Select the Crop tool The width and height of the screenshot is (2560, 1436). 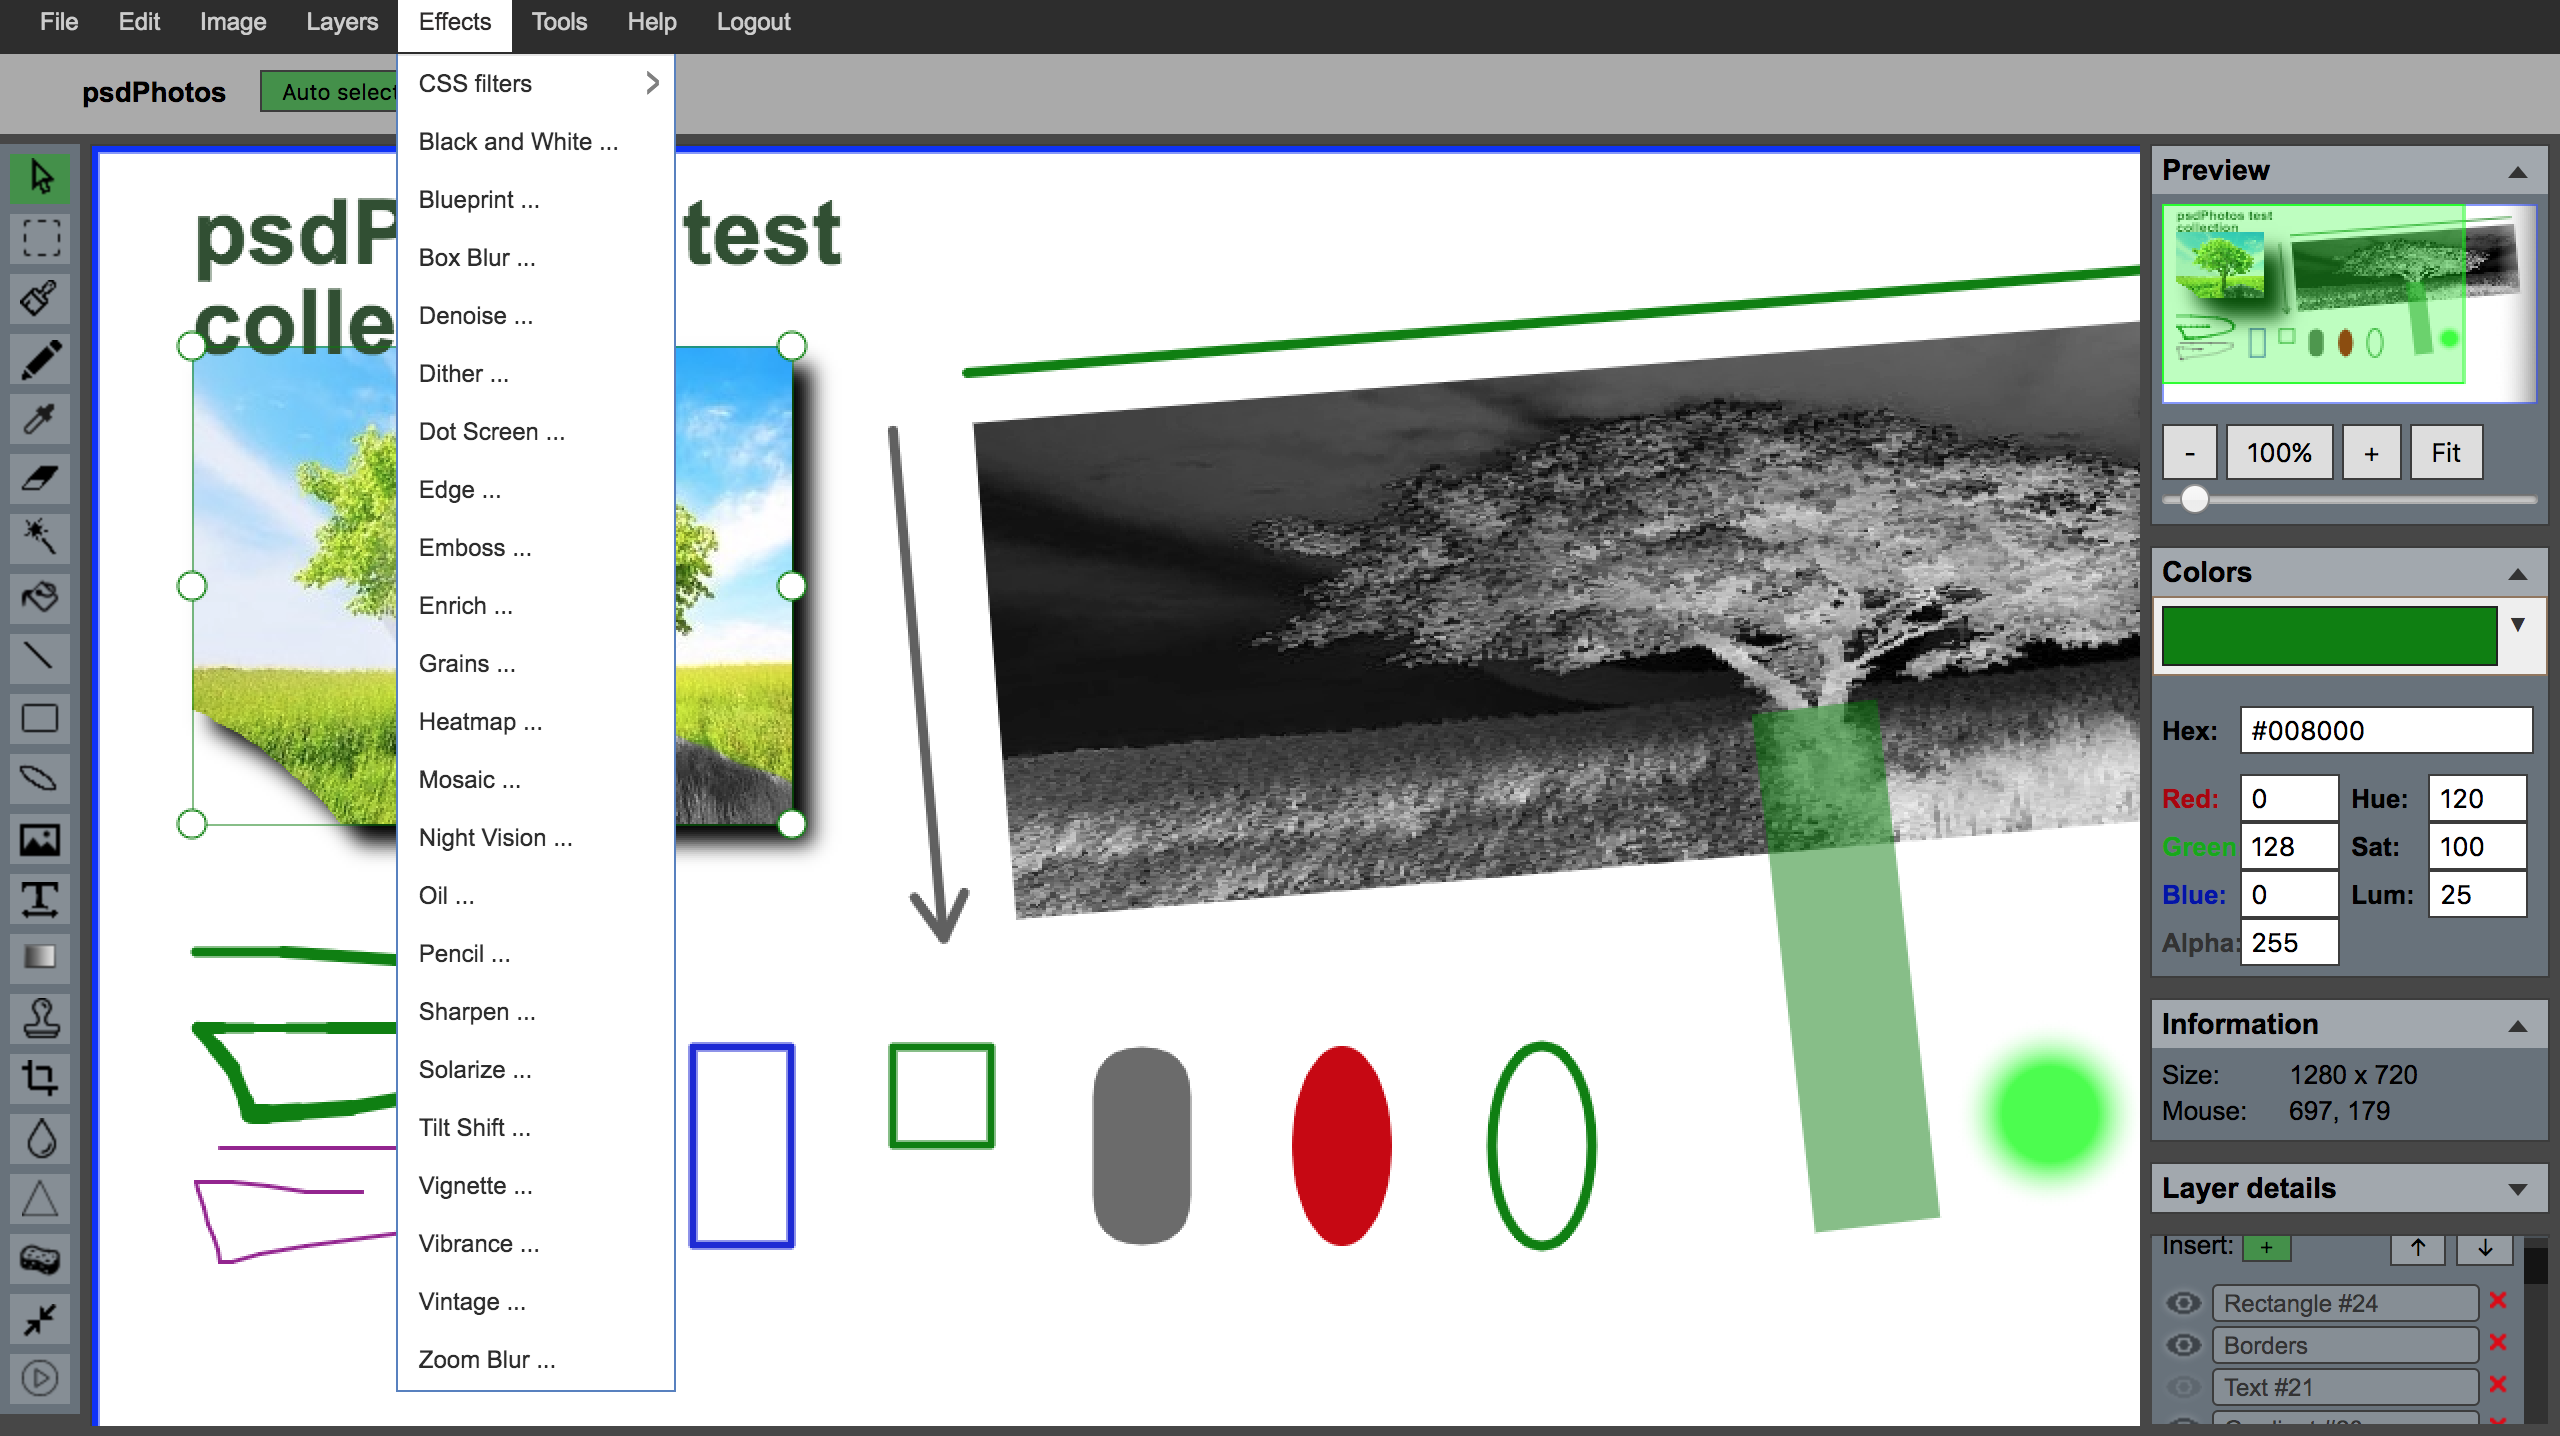pos(40,1078)
